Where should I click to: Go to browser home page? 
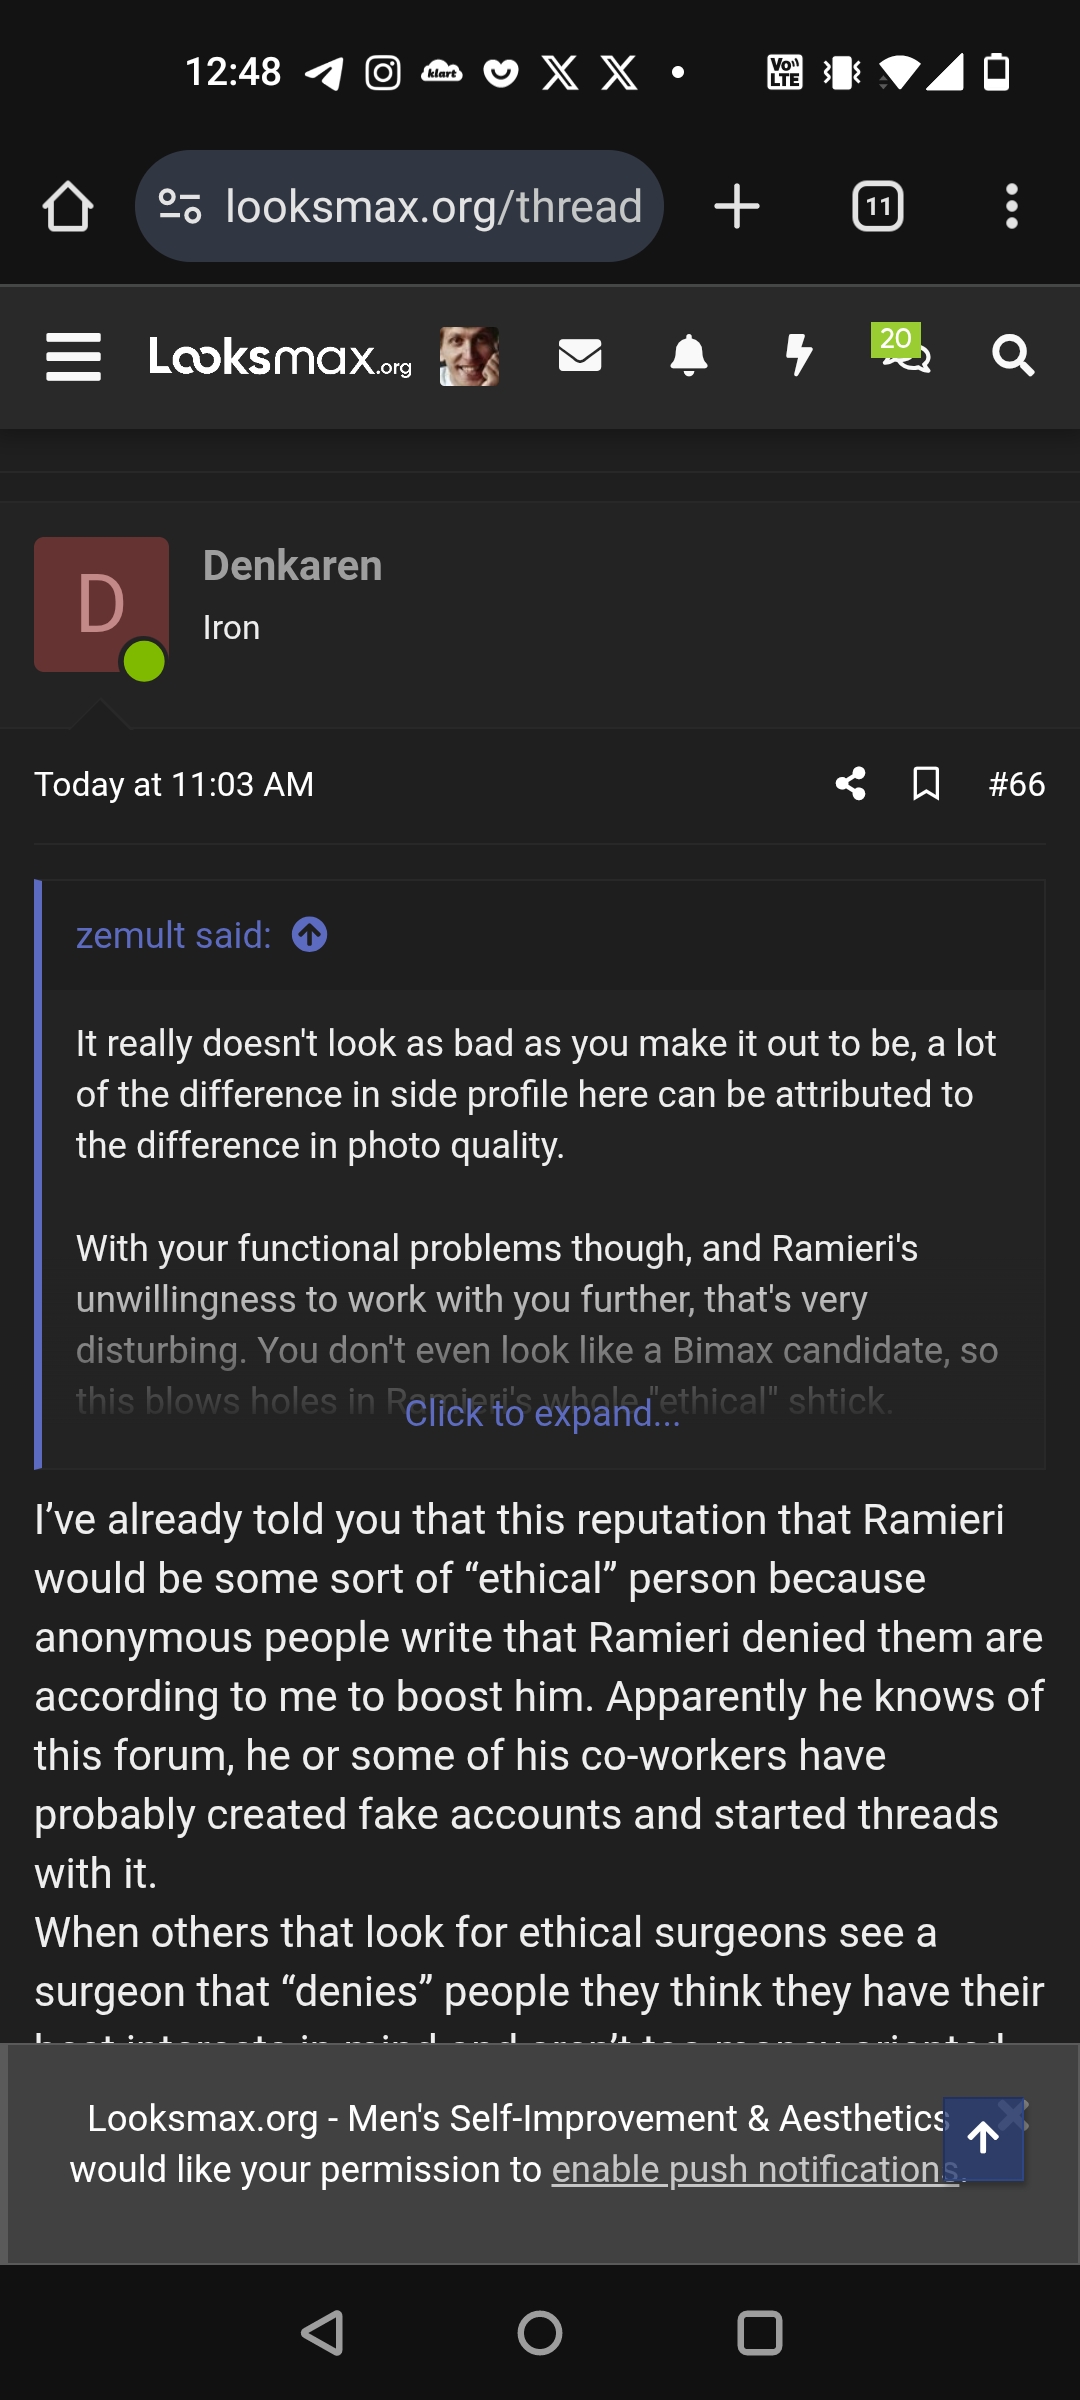[68, 207]
